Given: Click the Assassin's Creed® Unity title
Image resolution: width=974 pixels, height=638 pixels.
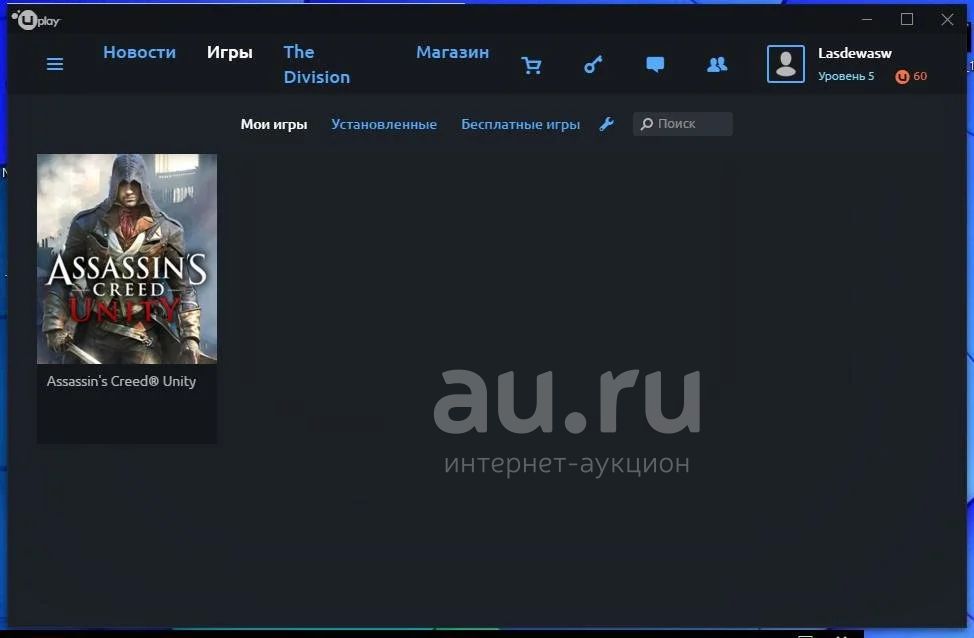Looking at the screenshot, I should (x=121, y=381).
